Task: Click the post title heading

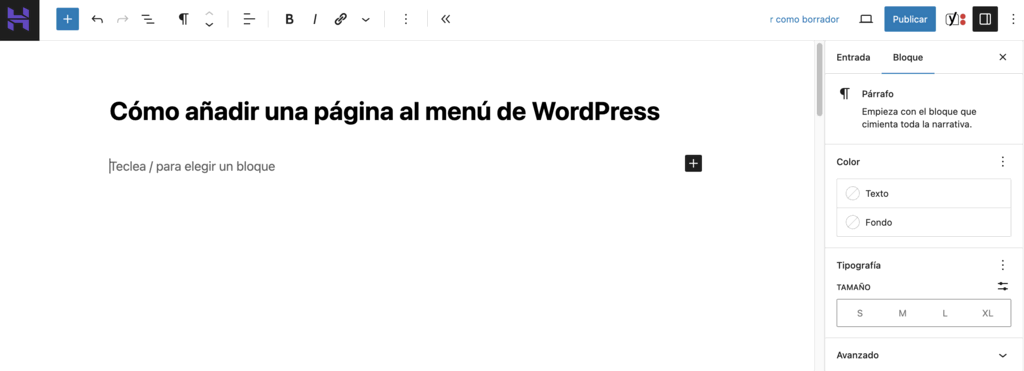Action: 385,112
